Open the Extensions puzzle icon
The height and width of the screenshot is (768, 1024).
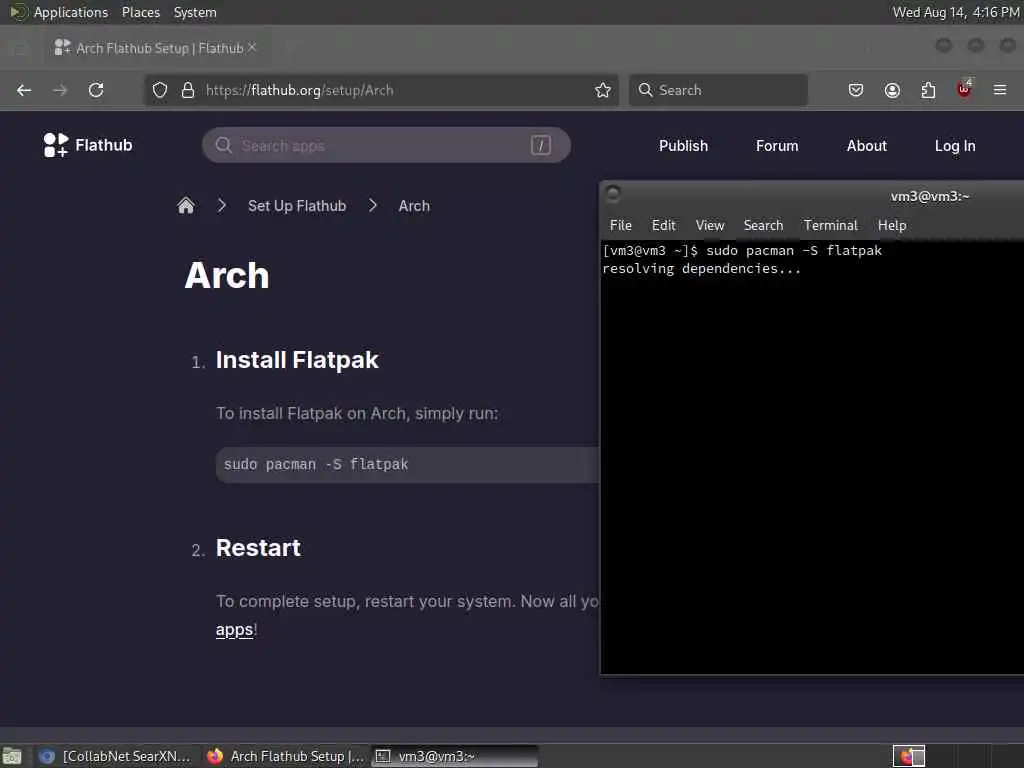[x=928, y=90]
